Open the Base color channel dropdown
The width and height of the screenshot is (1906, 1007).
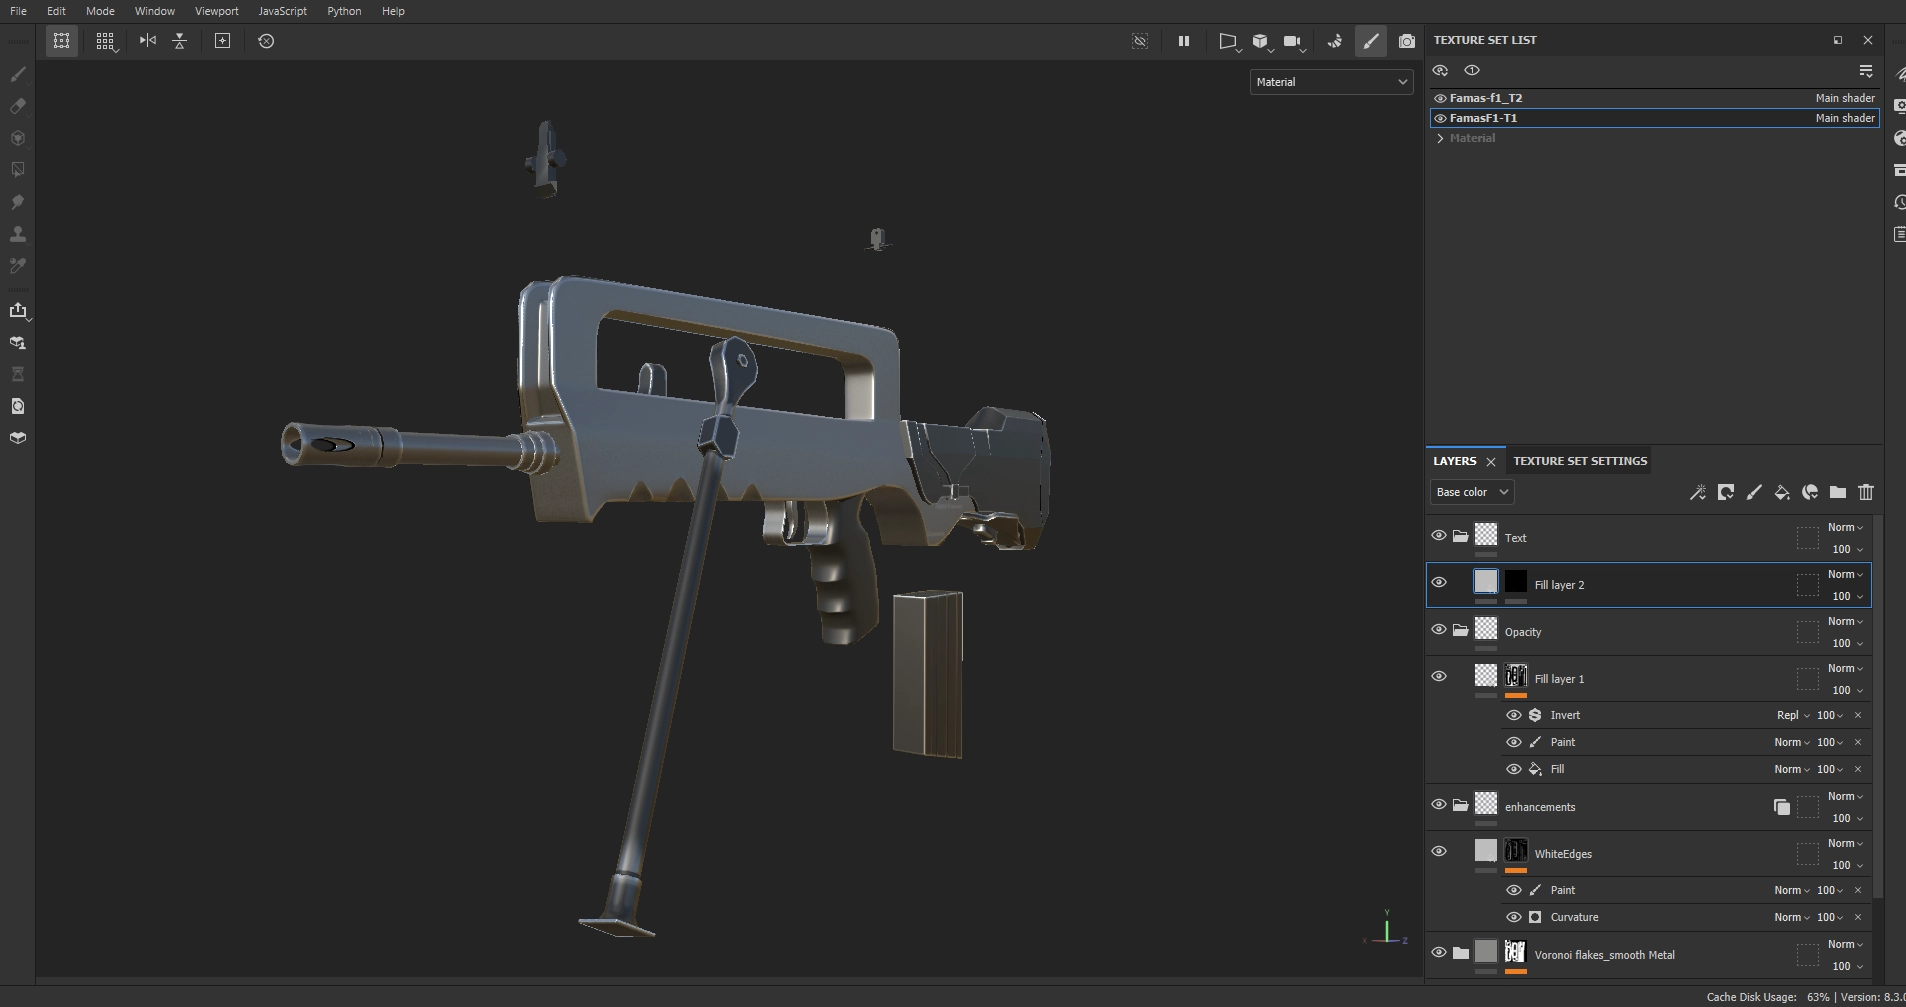[1472, 492]
